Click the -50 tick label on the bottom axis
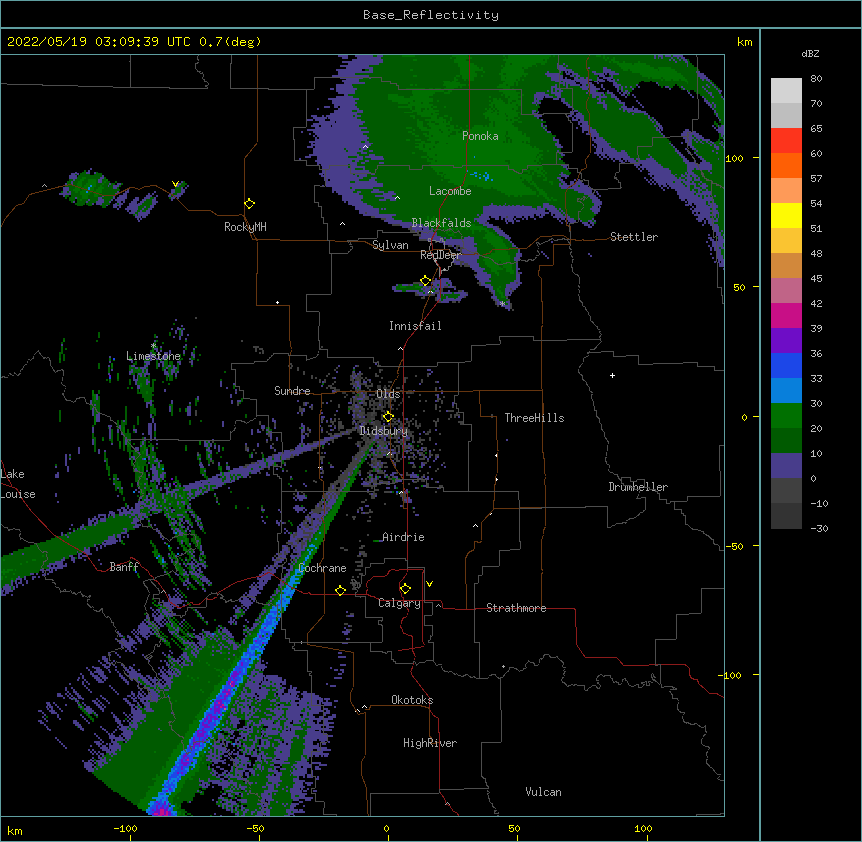Image resolution: width=862 pixels, height=842 pixels. [255, 828]
